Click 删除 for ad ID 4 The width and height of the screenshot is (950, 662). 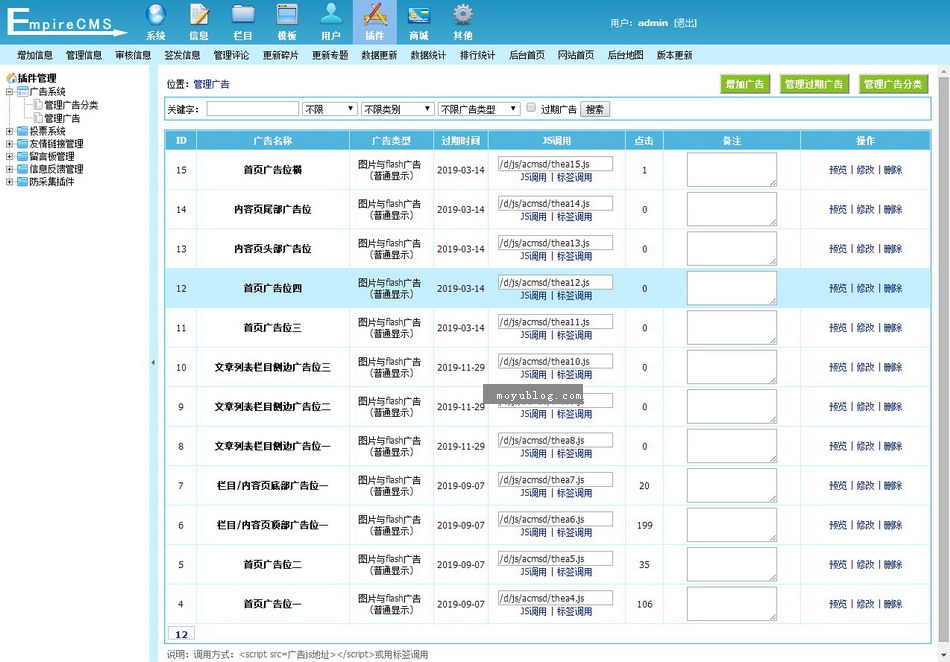[x=892, y=604]
